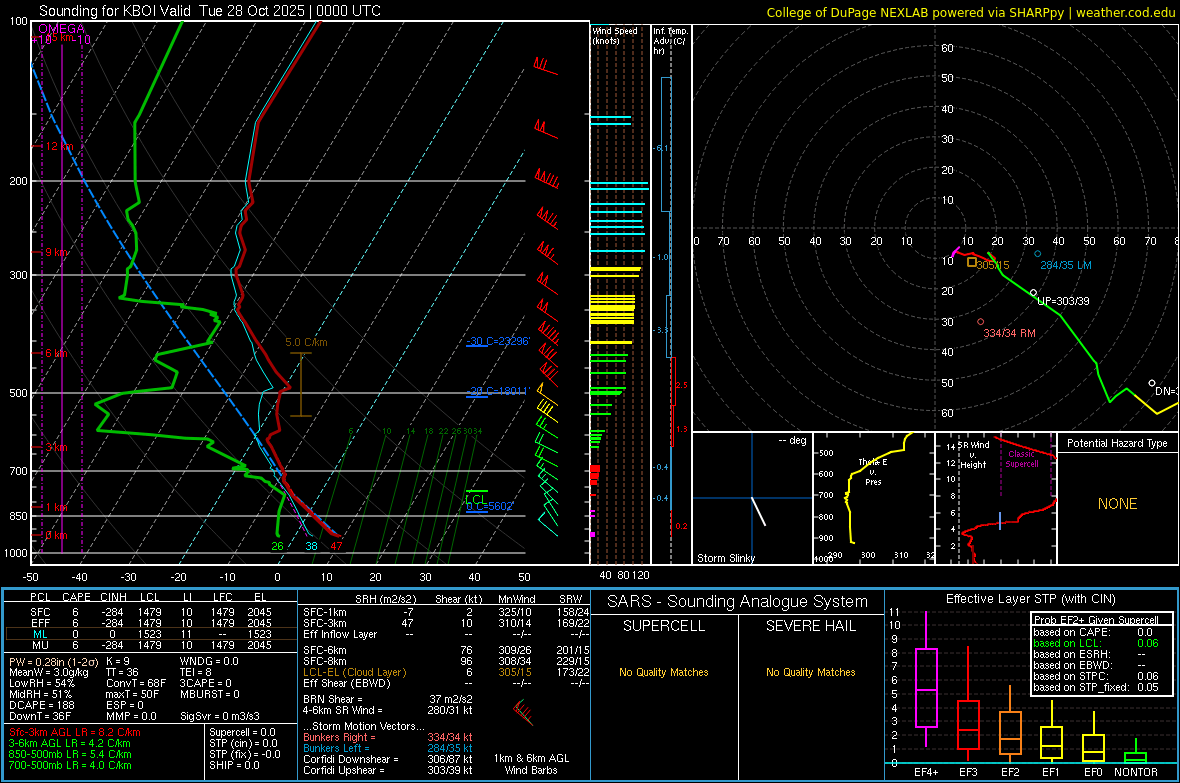Click the 12 km height marker
1180x783 pixels.
[x=57, y=146]
